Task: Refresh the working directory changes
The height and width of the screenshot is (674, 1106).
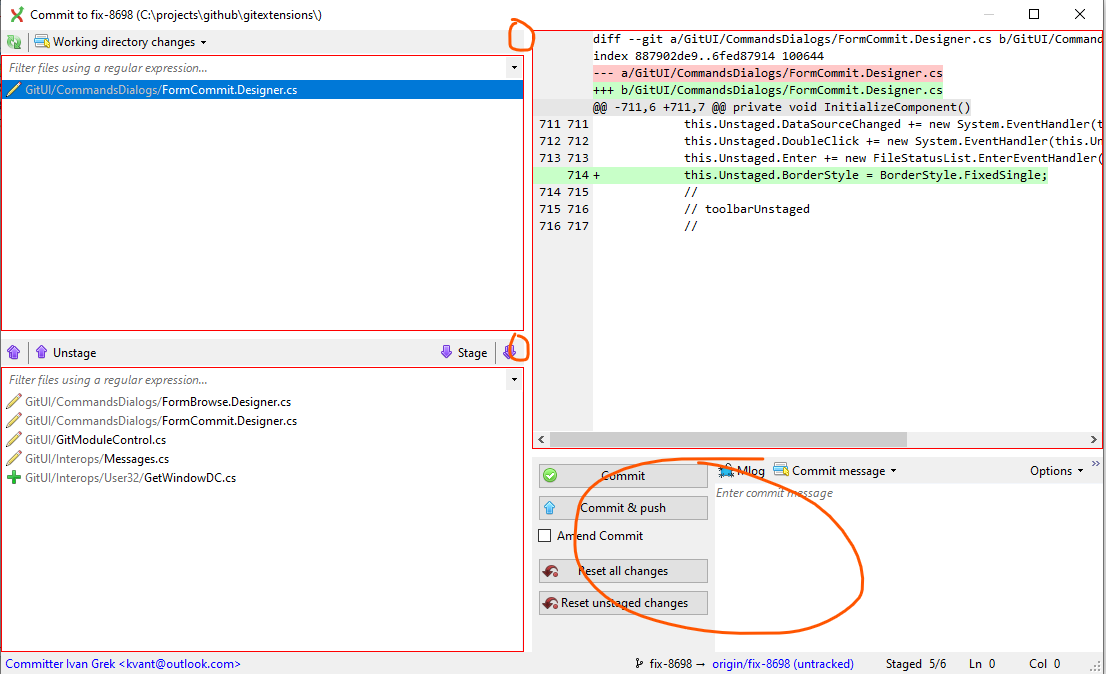Action: pos(13,41)
